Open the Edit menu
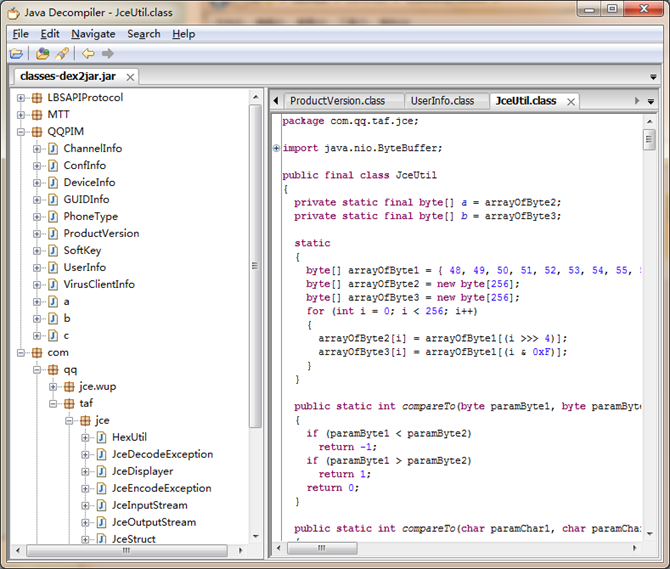670x569 pixels. (x=50, y=34)
